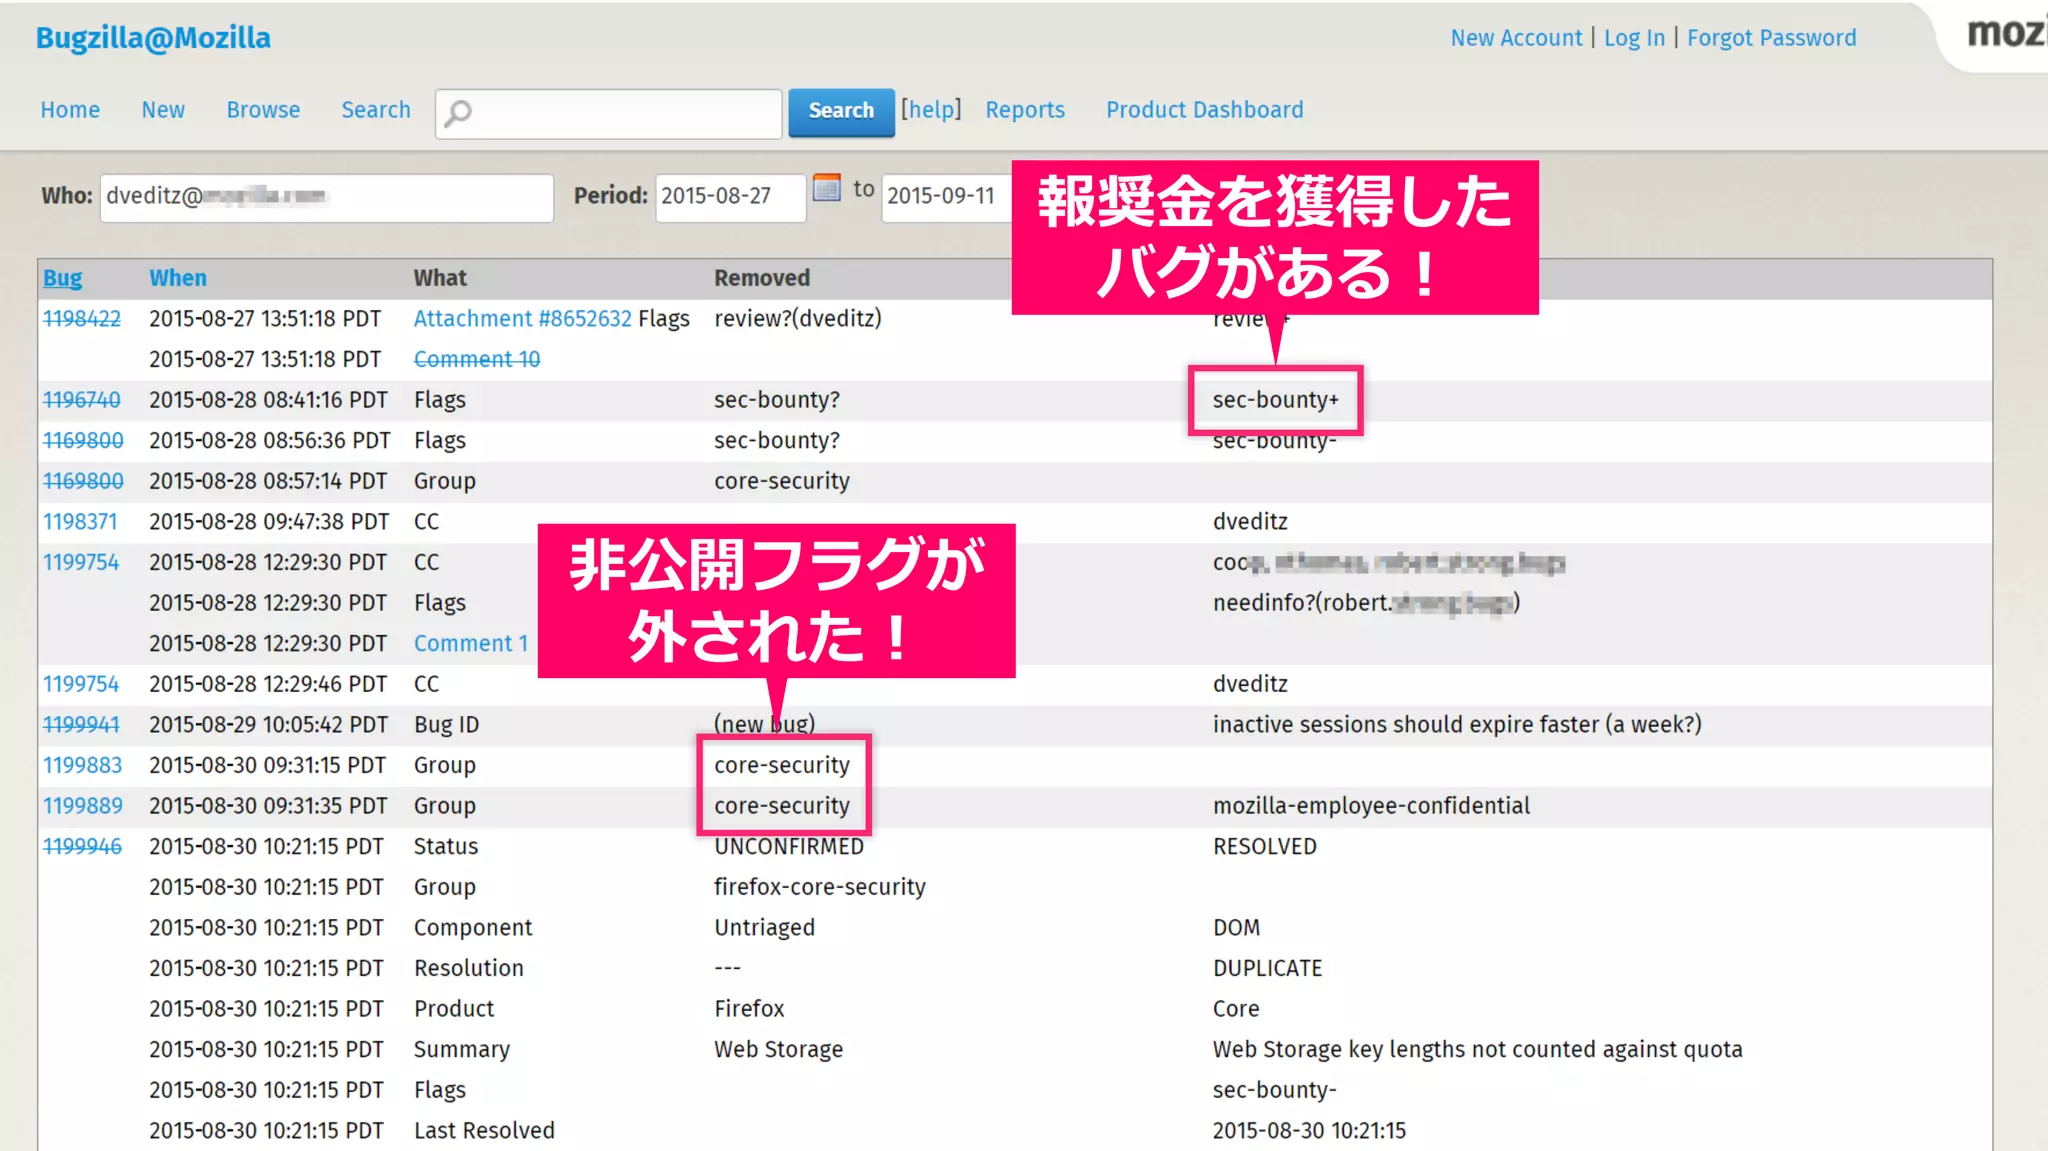Open the Comment 1 link
2048x1151 pixels.
471,644
